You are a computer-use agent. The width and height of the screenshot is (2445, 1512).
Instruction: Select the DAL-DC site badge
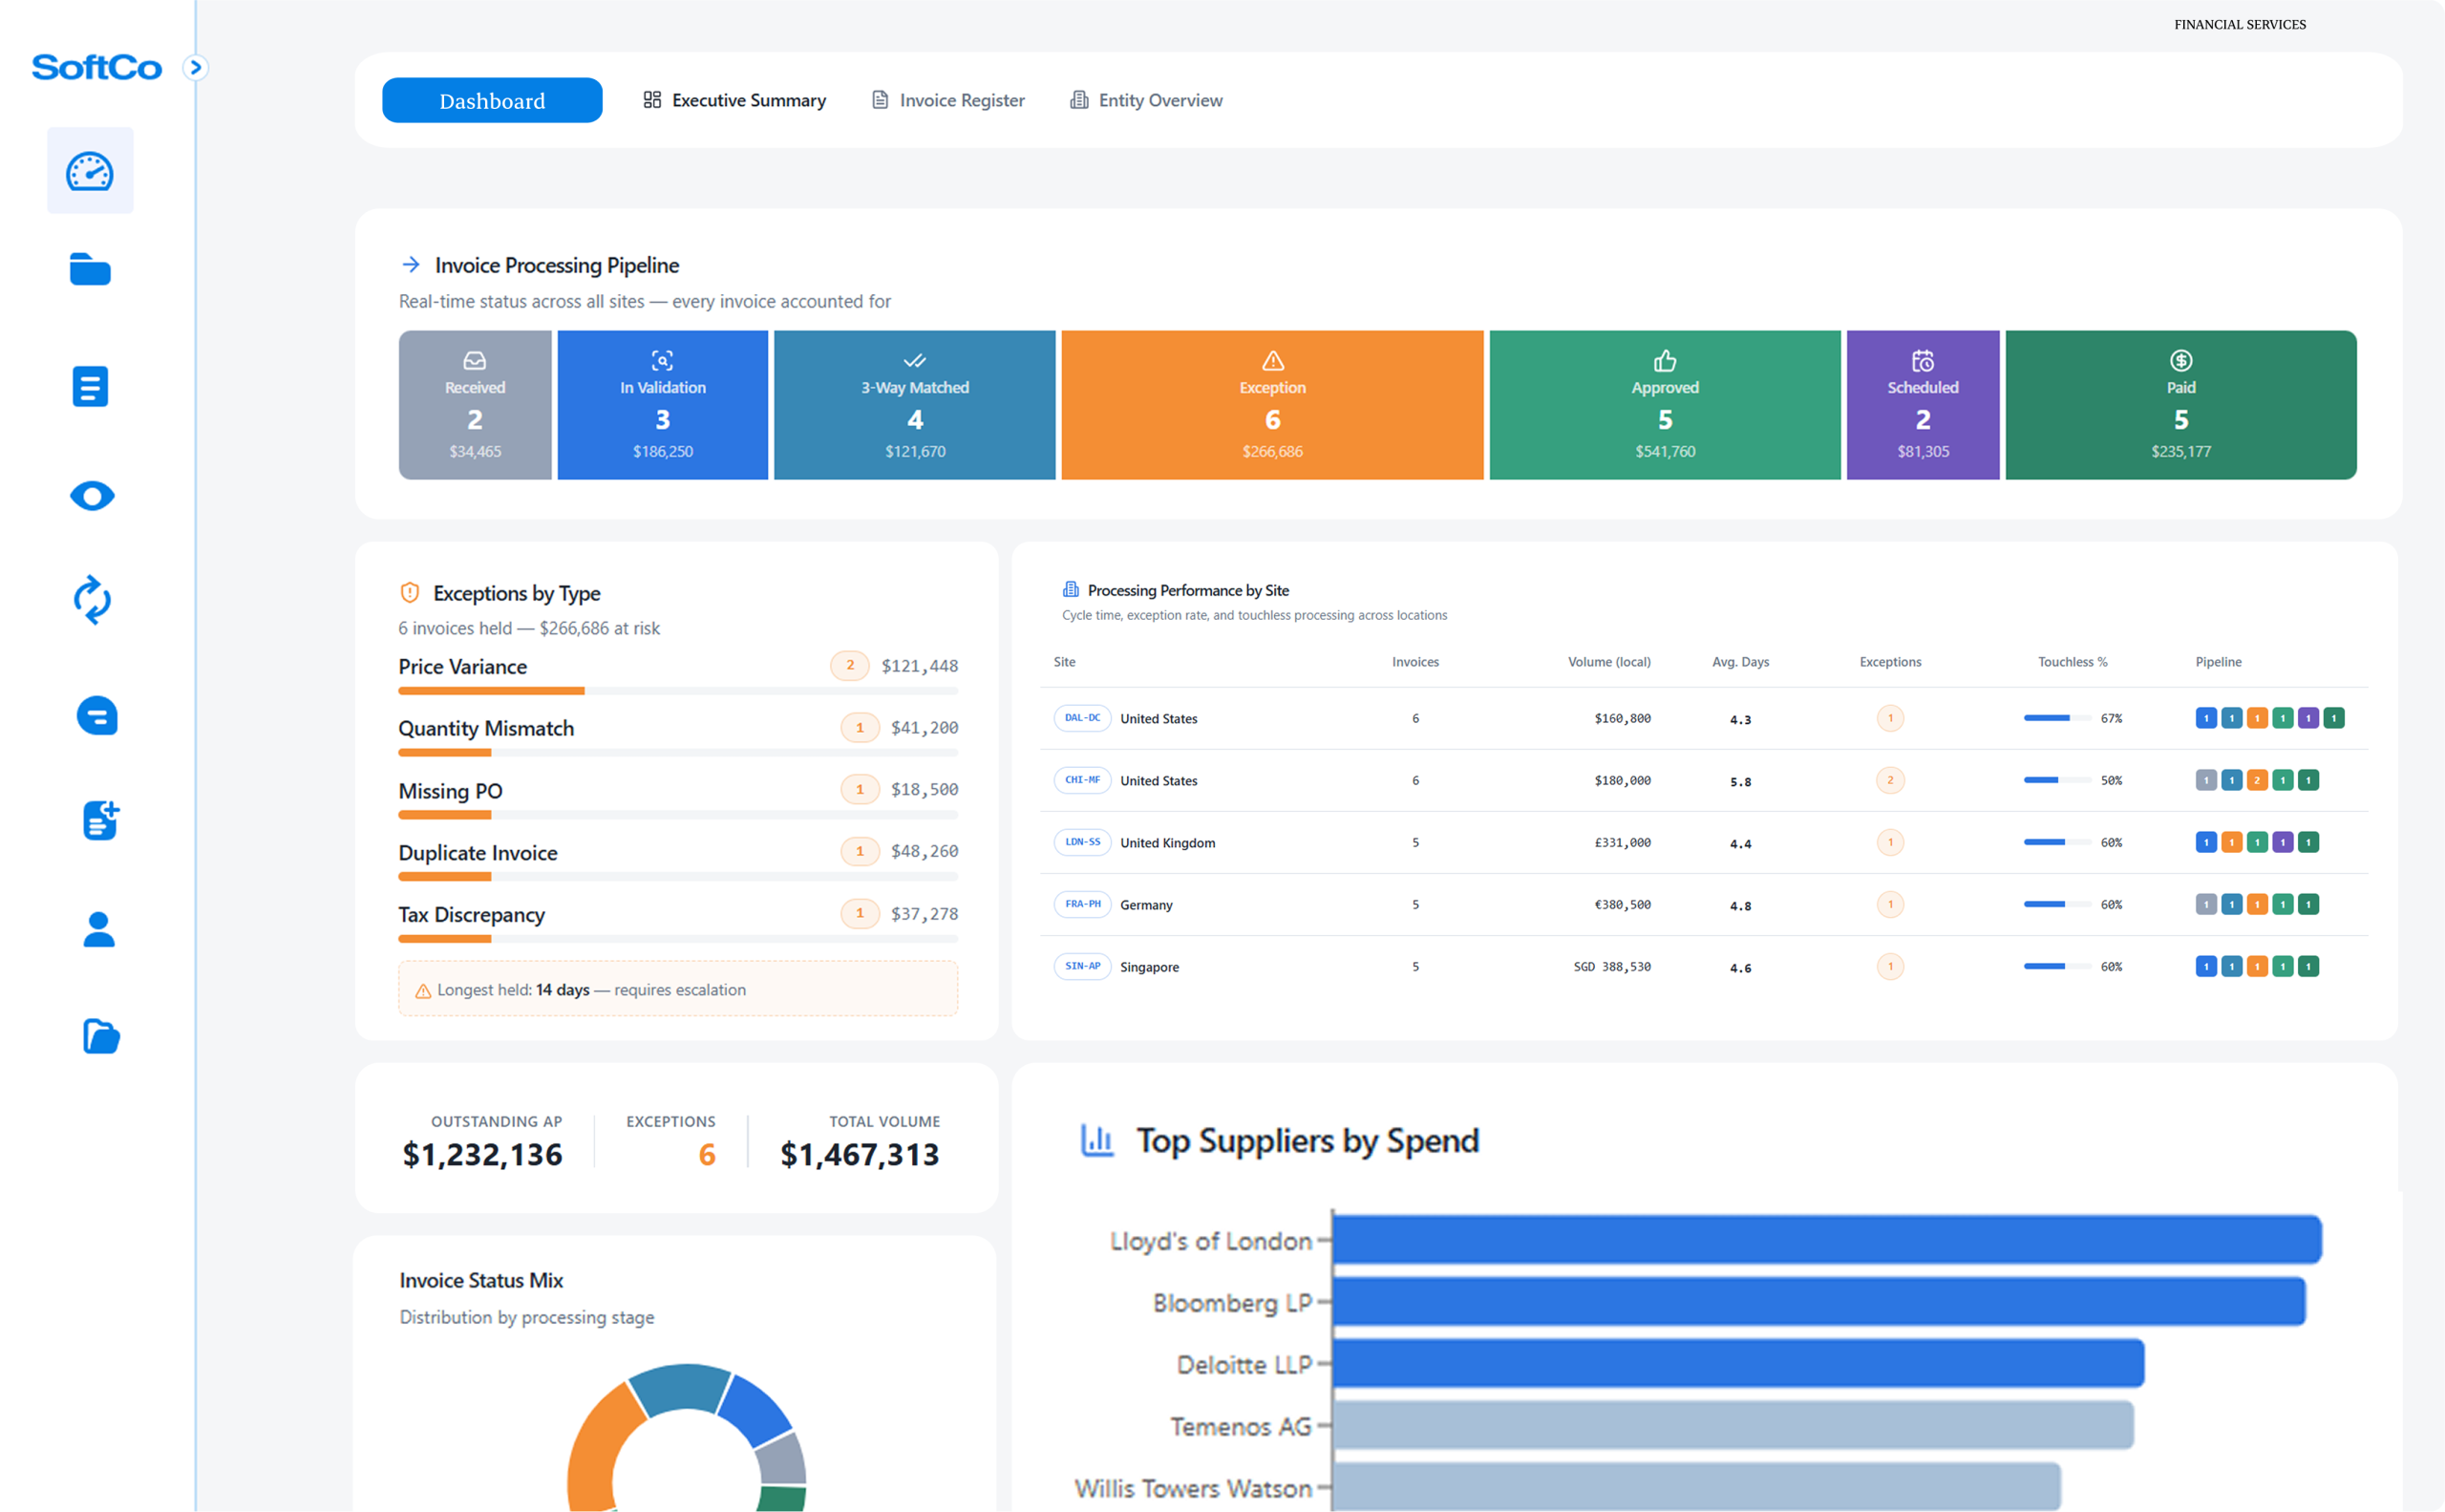tap(1081, 718)
